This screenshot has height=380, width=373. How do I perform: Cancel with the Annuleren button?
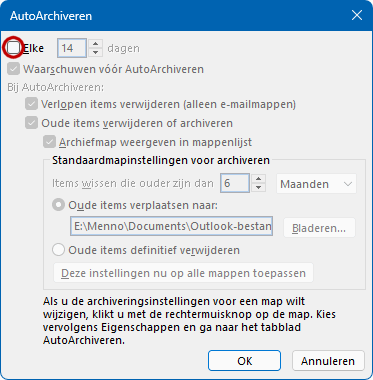pyautogui.click(x=328, y=361)
